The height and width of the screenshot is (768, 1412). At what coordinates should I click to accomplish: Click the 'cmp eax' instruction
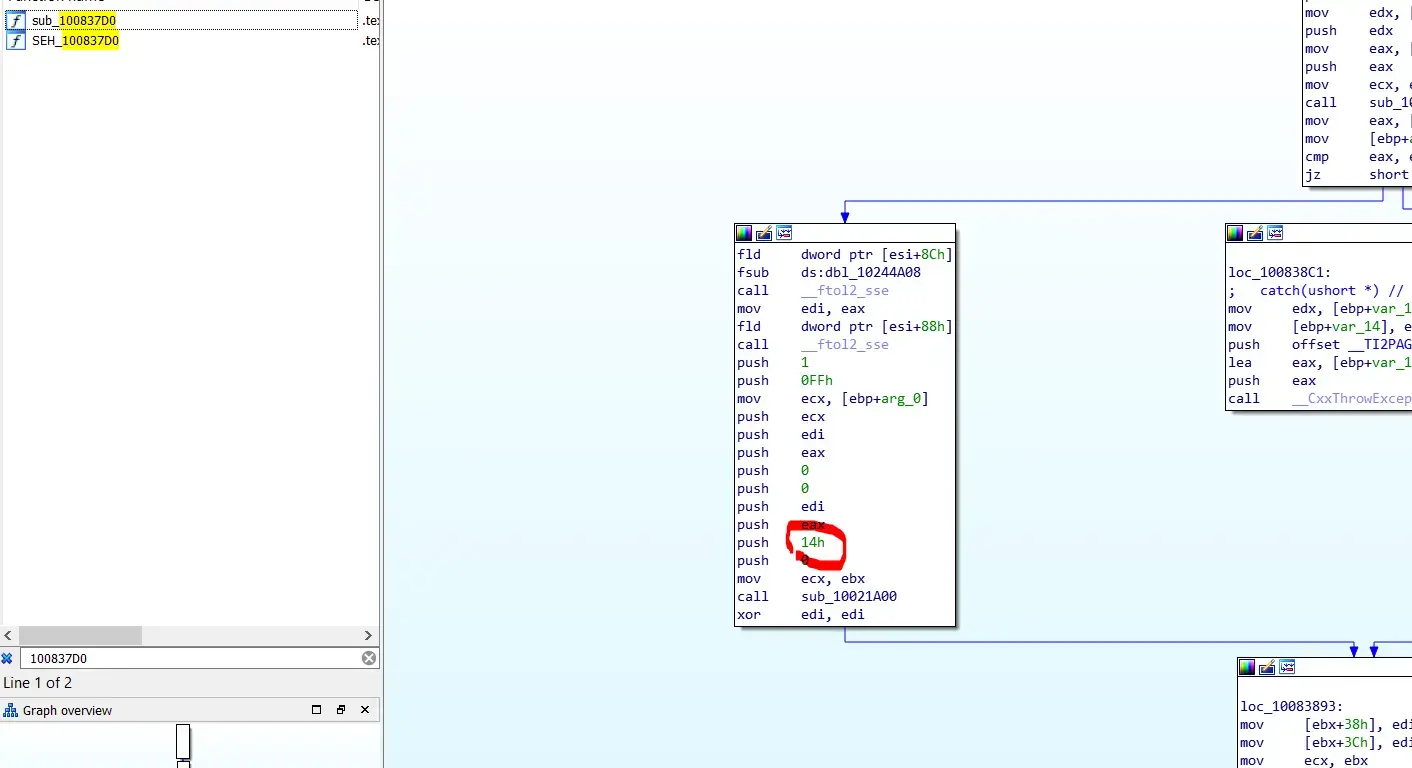pyautogui.click(x=1358, y=157)
